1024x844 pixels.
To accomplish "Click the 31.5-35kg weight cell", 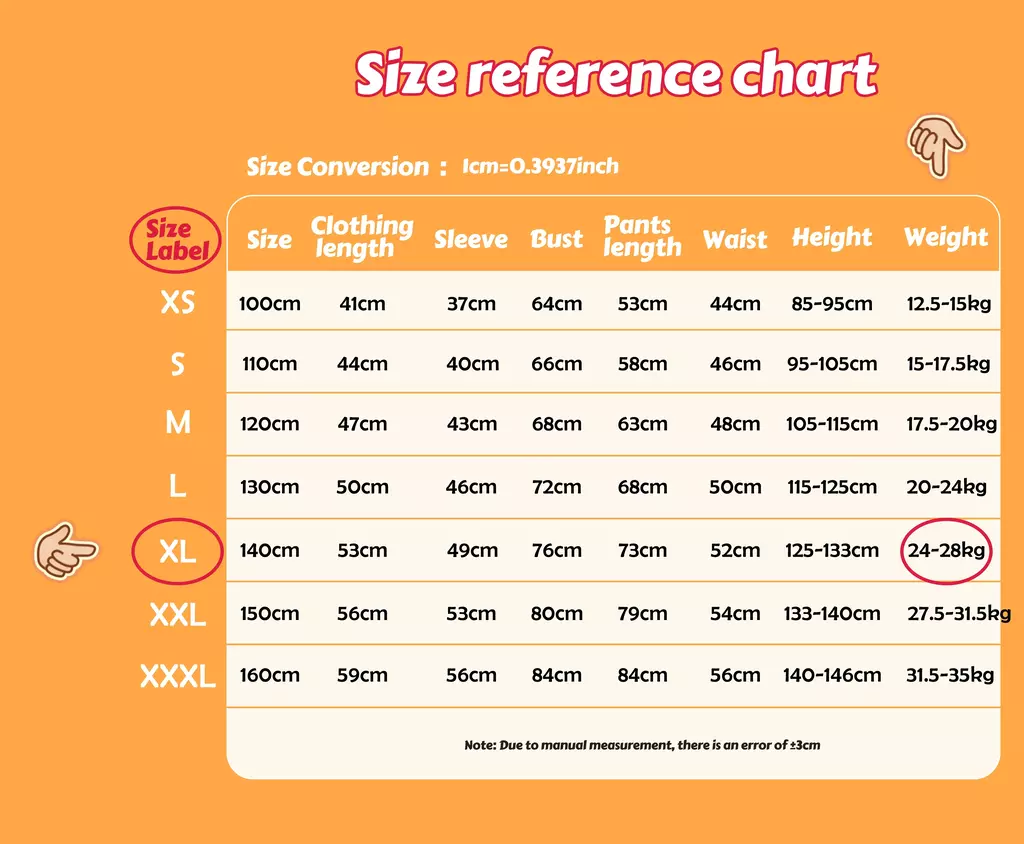I will 950,675.
